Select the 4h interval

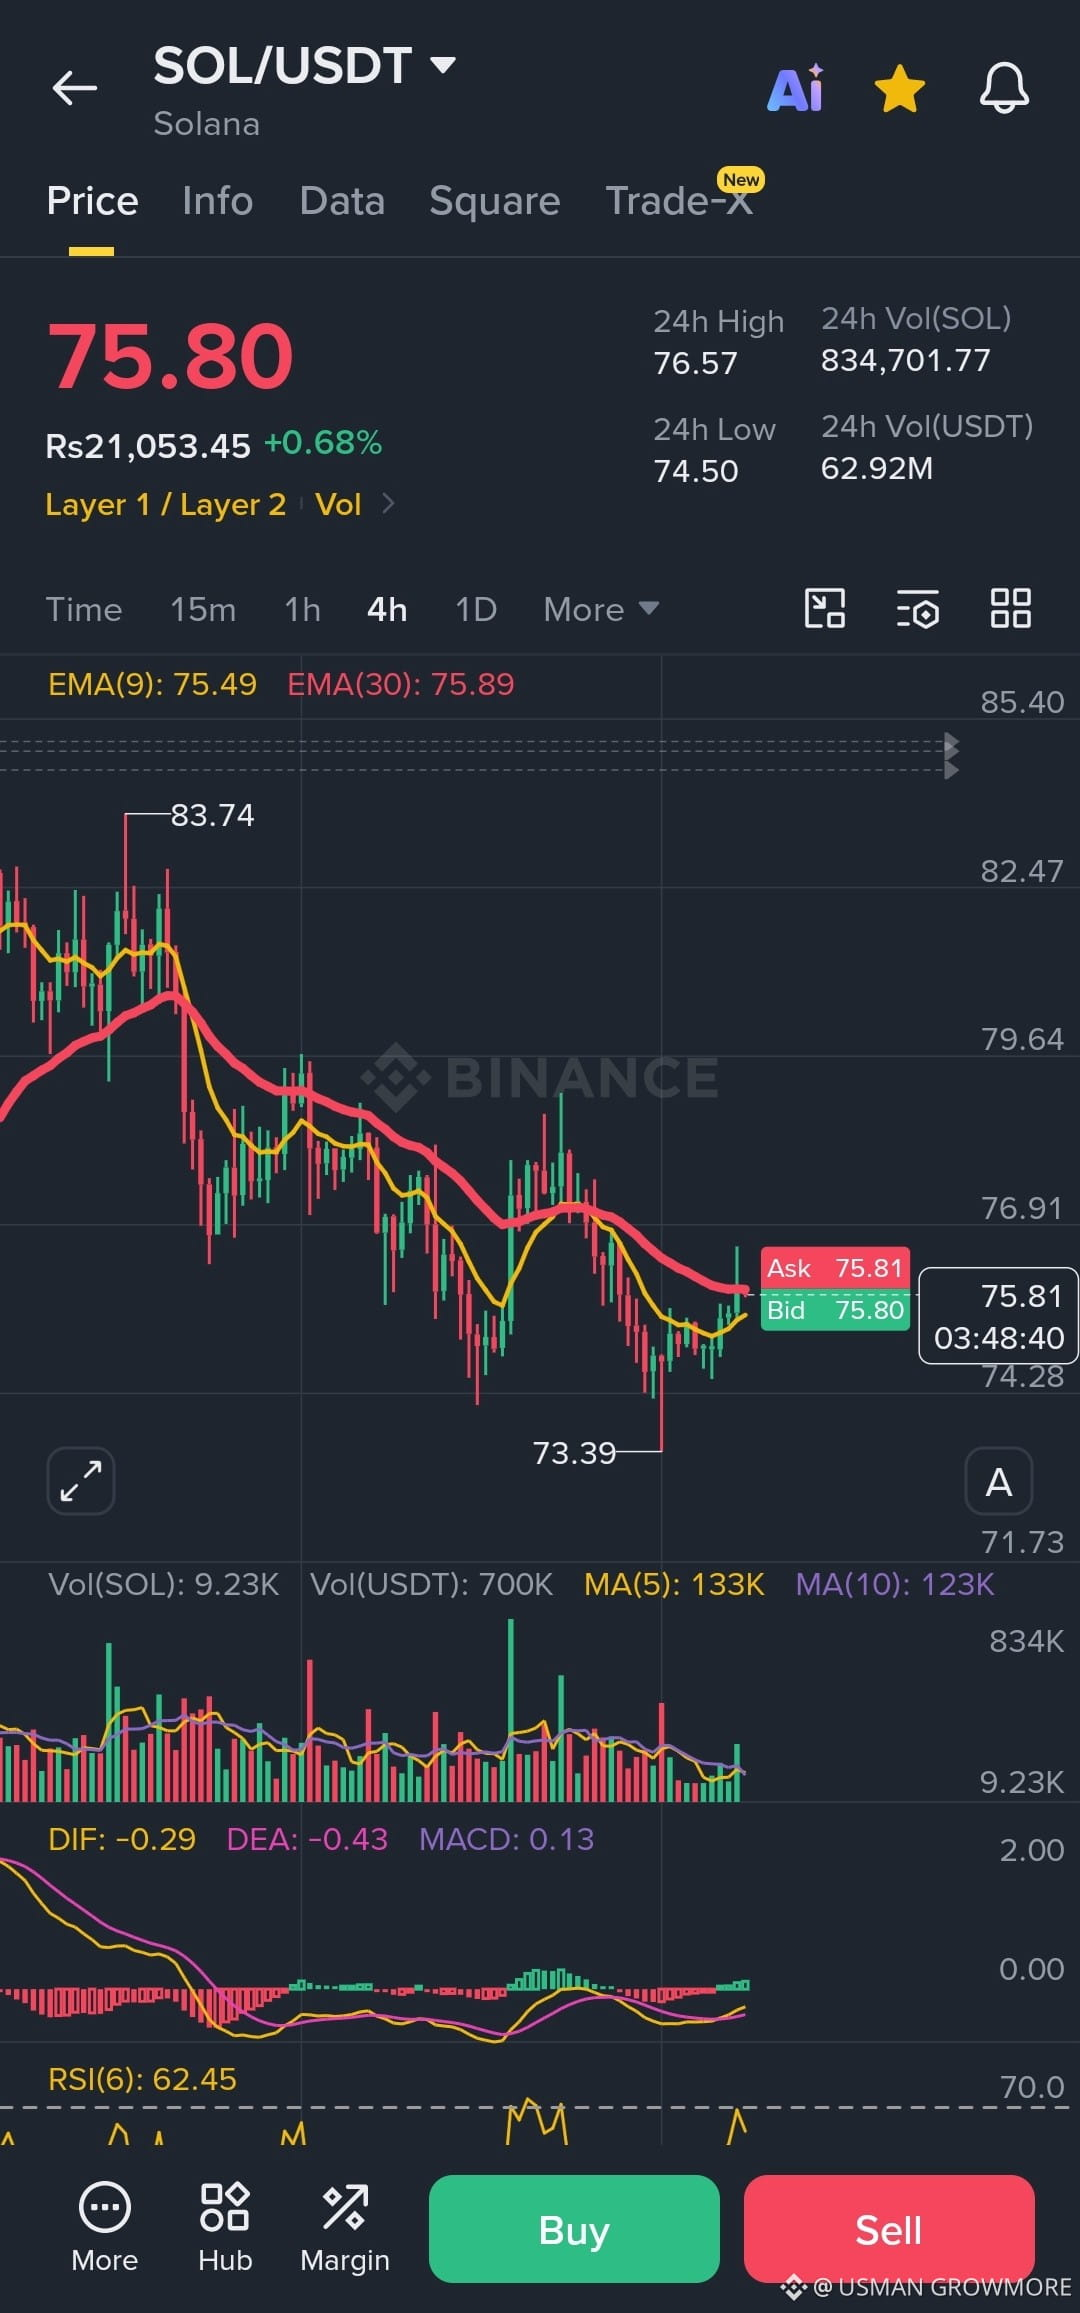click(387, 609)
